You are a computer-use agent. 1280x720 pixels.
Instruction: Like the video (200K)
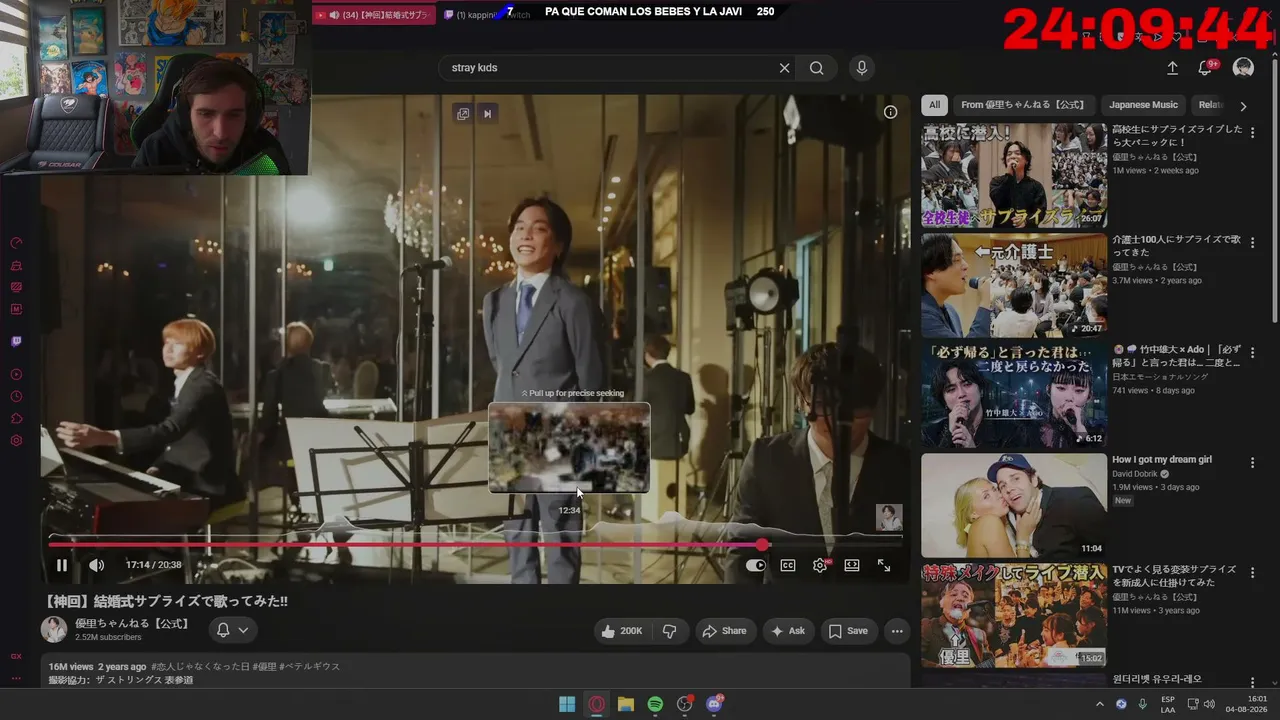coord(621,631)
